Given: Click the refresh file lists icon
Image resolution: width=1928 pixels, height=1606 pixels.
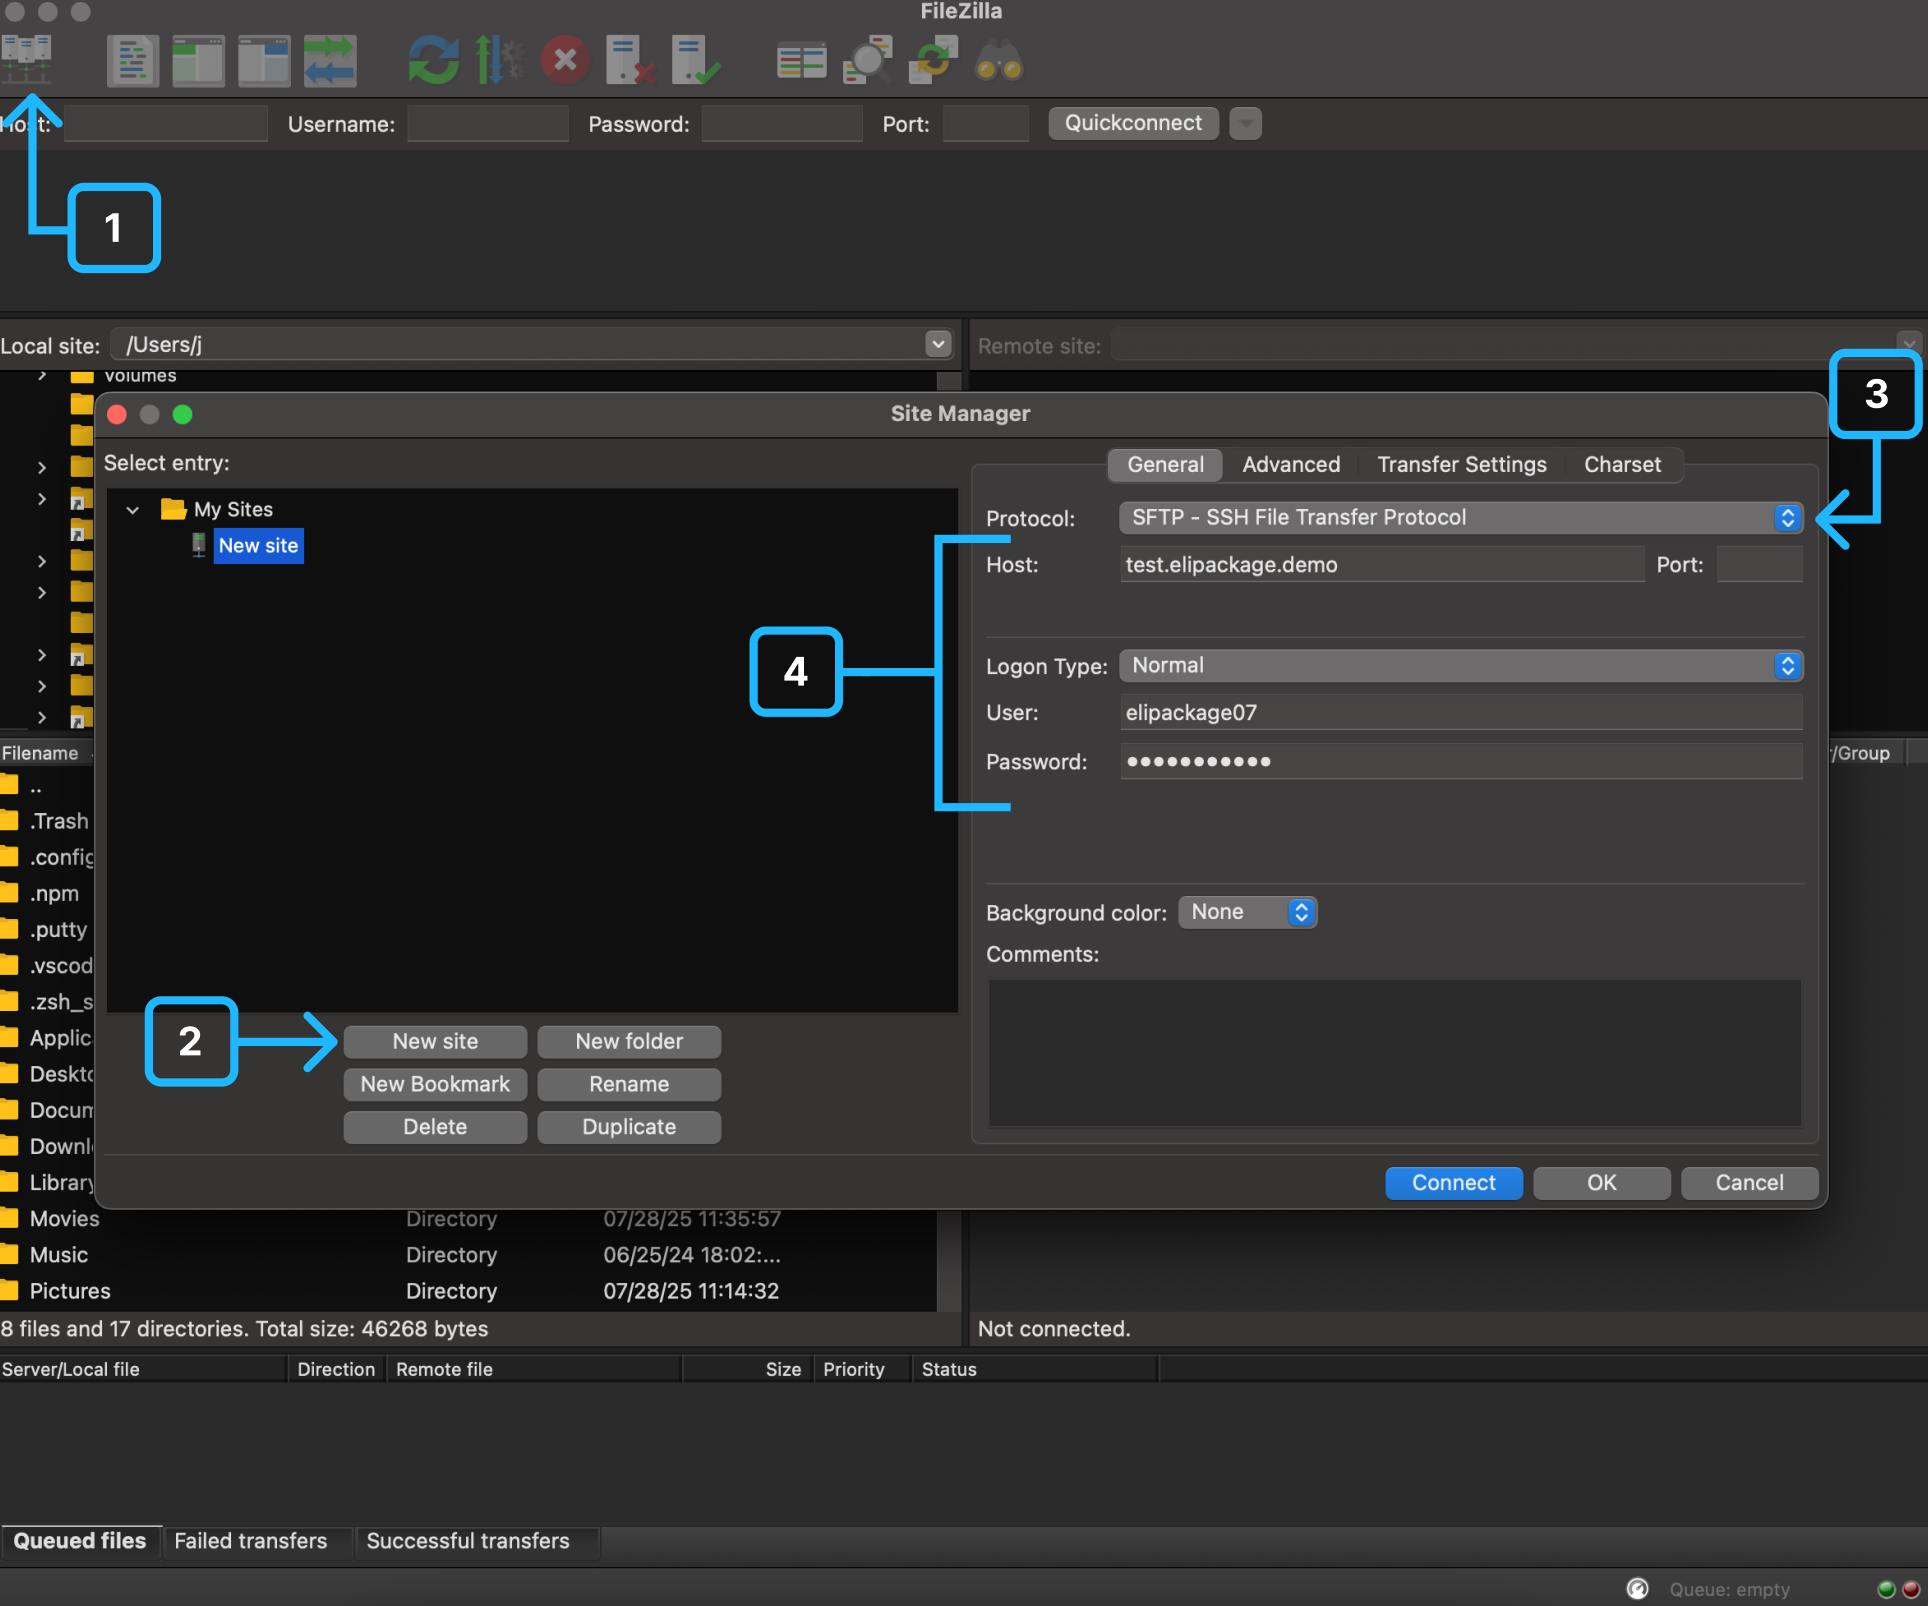Looking at the screenshot, I should click(433, 61).
